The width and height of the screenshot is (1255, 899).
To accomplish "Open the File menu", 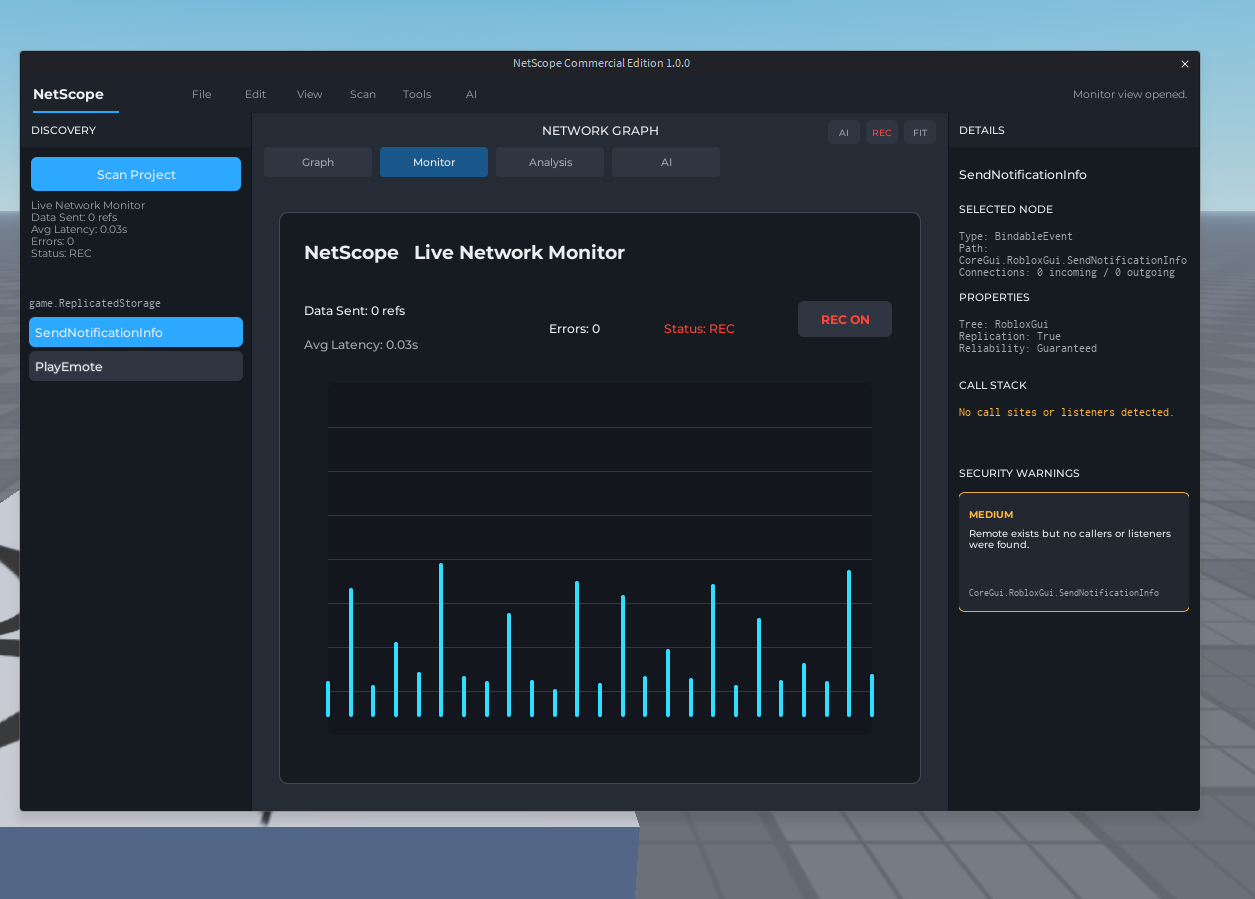I will (x=202, y=94).
